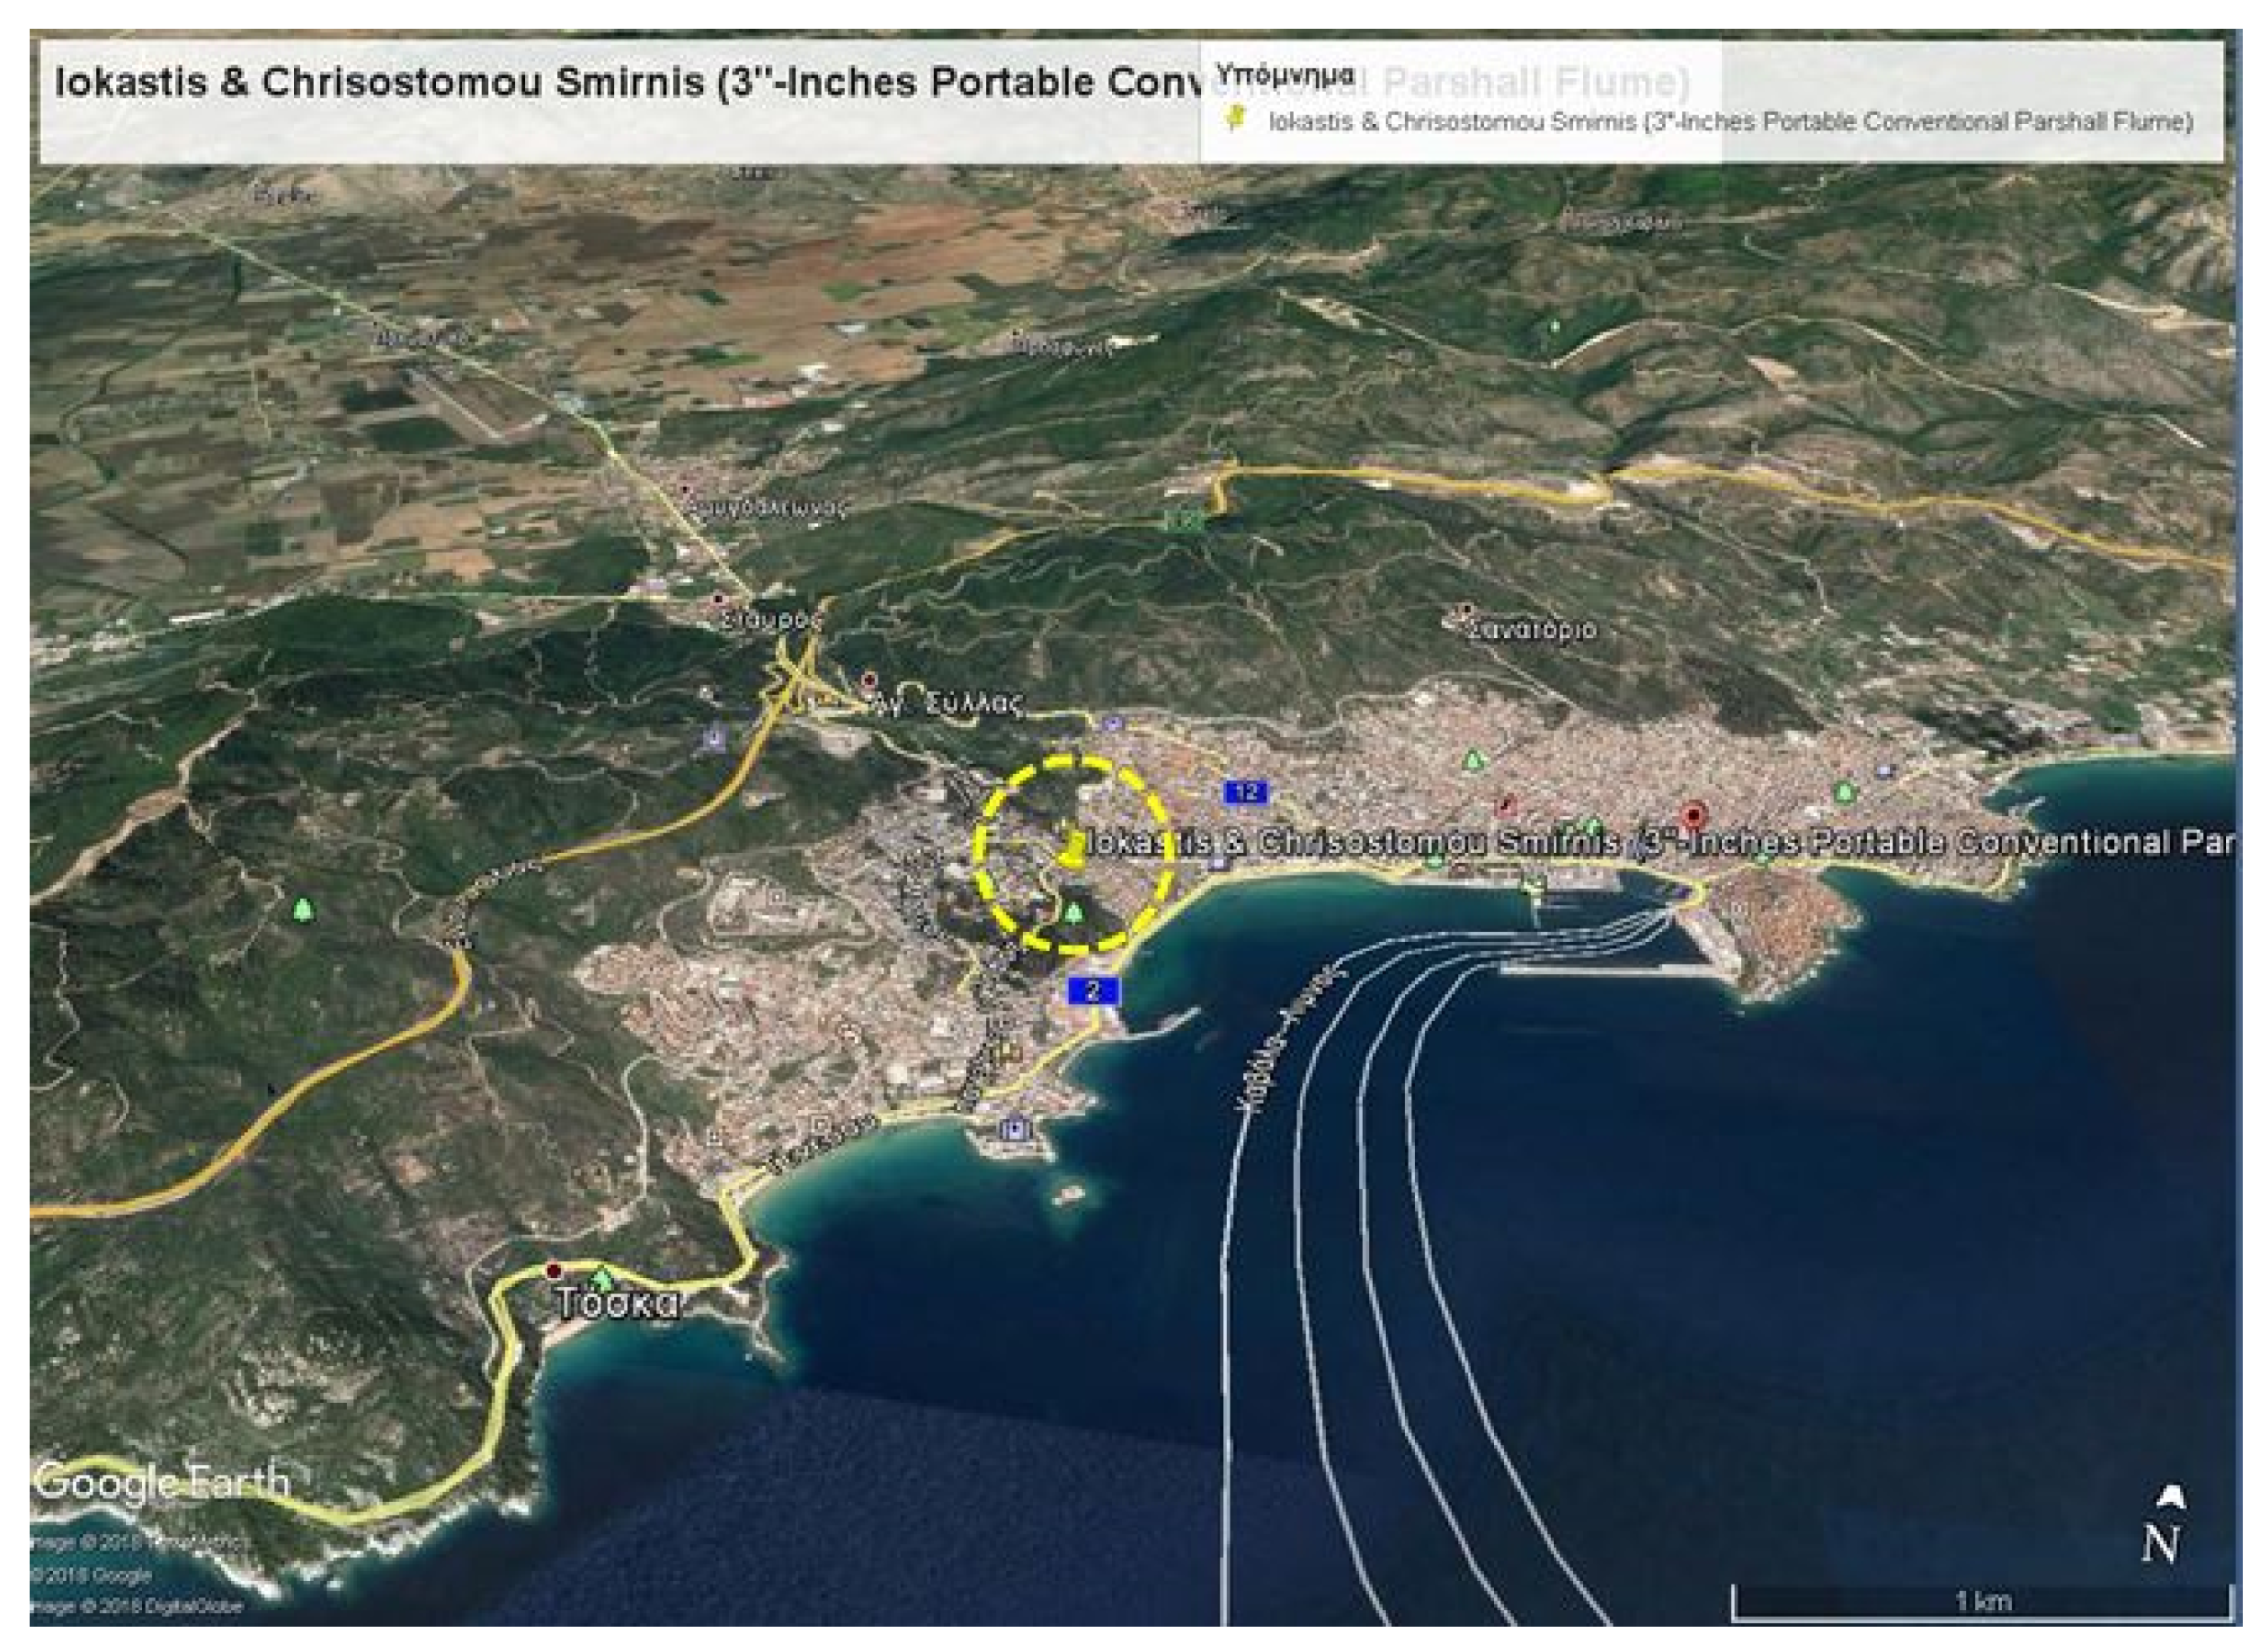The width and height of the screenshot is (2268, 1651).
Task: Click the blue route 2 road shield
Action: click(1092, 991)
